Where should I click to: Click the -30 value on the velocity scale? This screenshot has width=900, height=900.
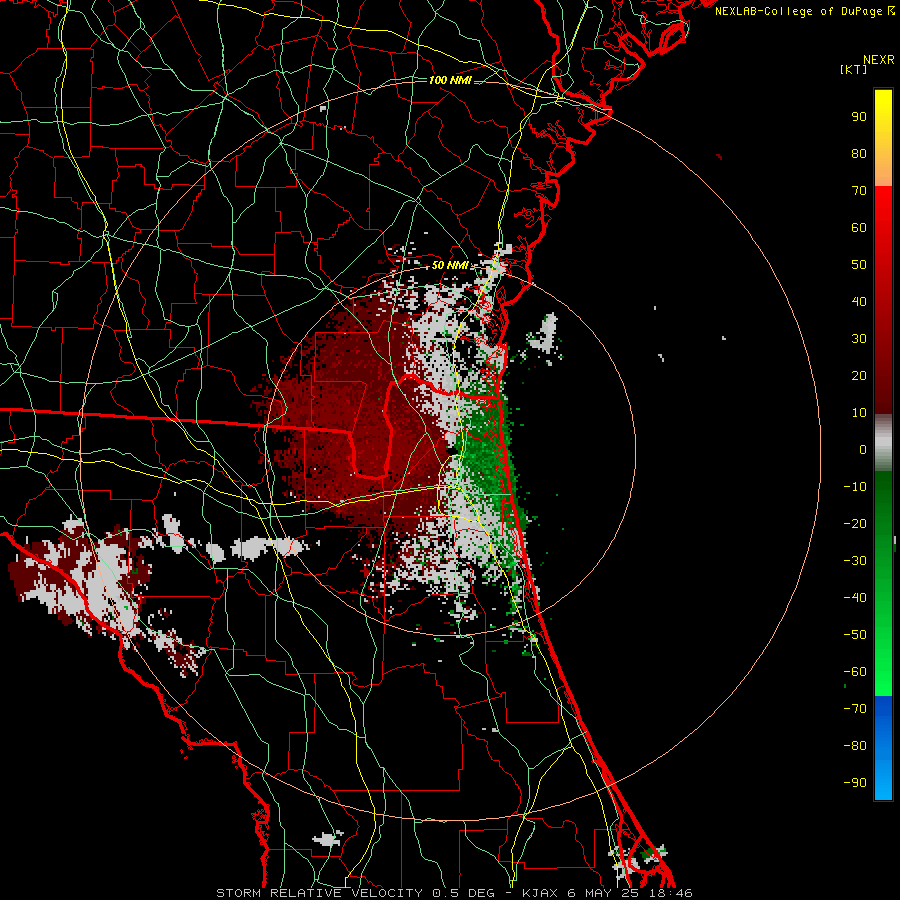click(x=855, y=561)
